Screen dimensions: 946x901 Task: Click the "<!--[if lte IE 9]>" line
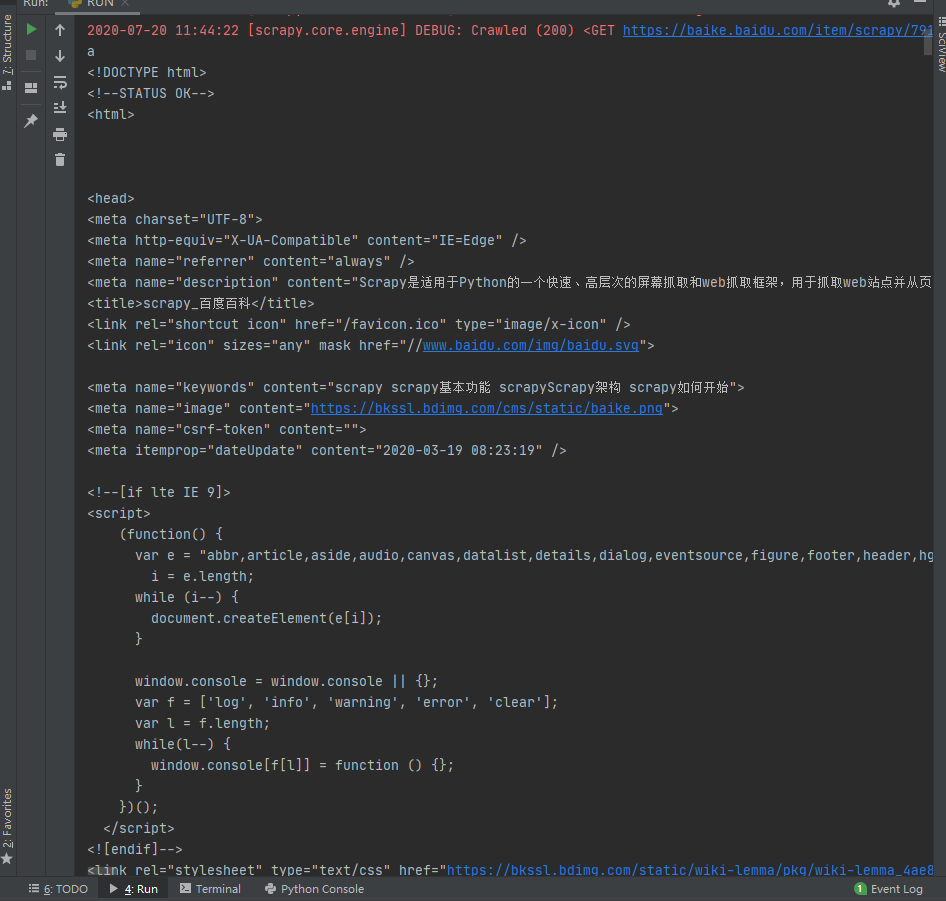[x=159, y=492]
